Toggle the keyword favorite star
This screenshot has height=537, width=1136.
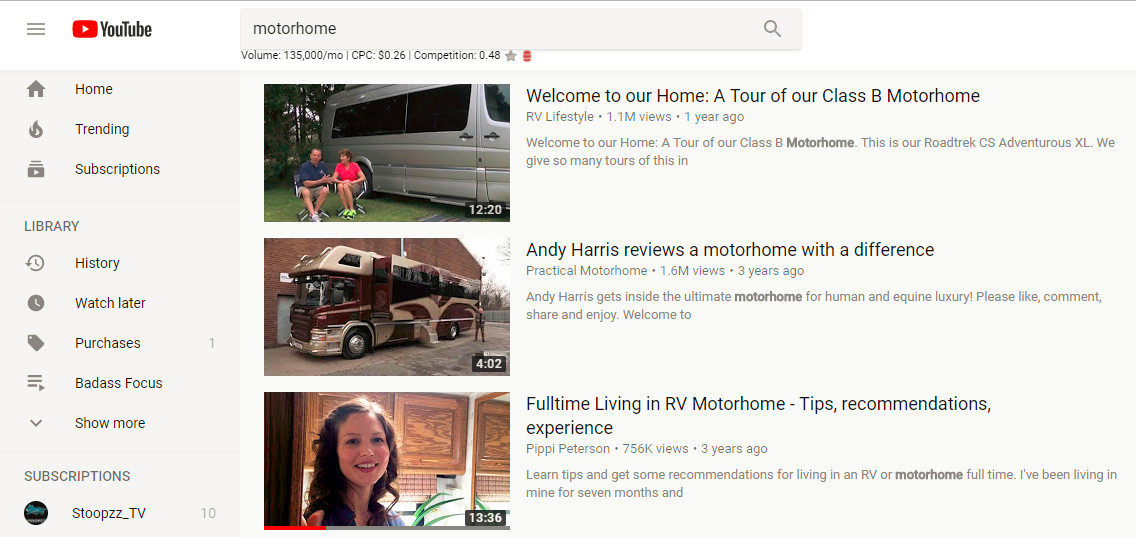pos(511,56)
